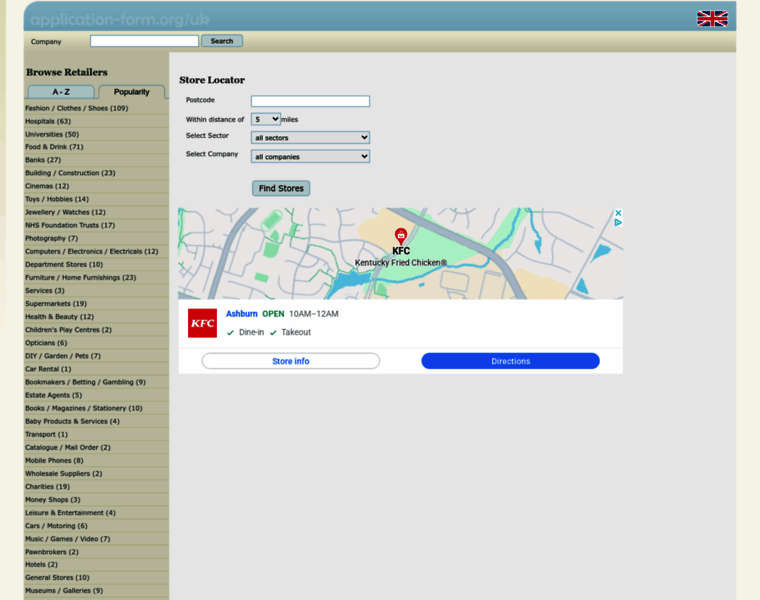760x600 pixels.
Task: Open Car Rental (1) category
Action: (48, 369)
